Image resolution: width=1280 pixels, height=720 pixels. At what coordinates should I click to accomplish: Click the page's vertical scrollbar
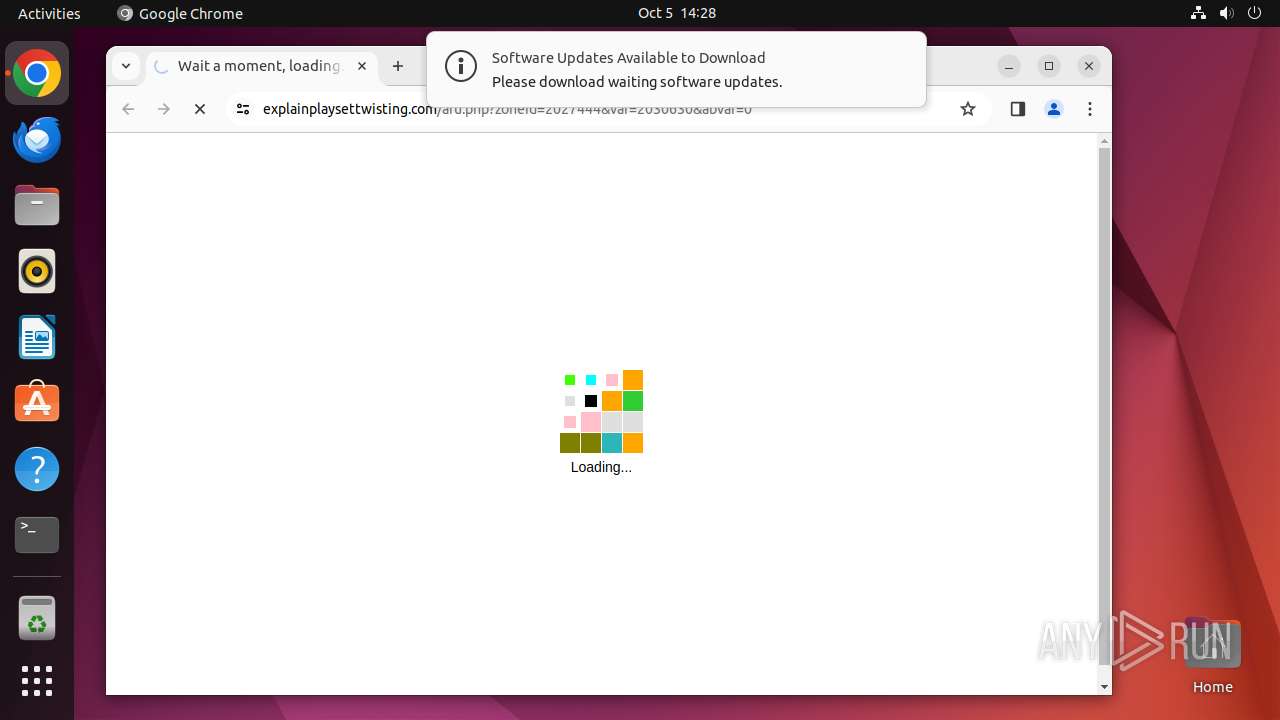1104,405
